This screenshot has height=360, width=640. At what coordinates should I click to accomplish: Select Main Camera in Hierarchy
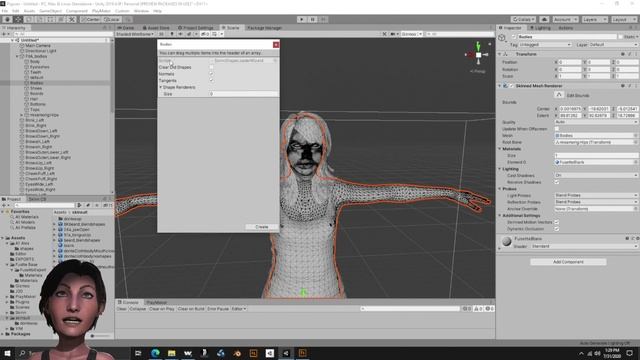pos(38,46)
